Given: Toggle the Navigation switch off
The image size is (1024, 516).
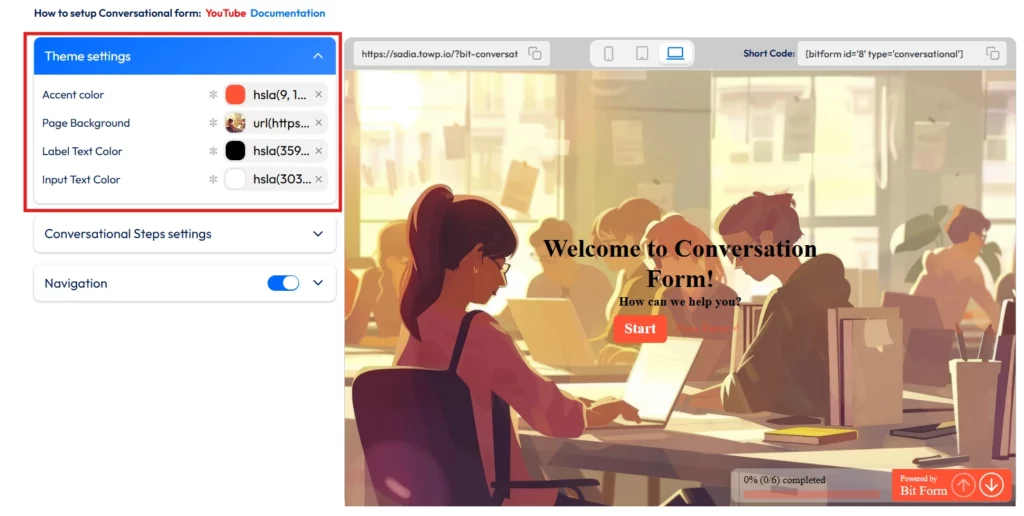Looking at the screenshot, I should 283,283.
